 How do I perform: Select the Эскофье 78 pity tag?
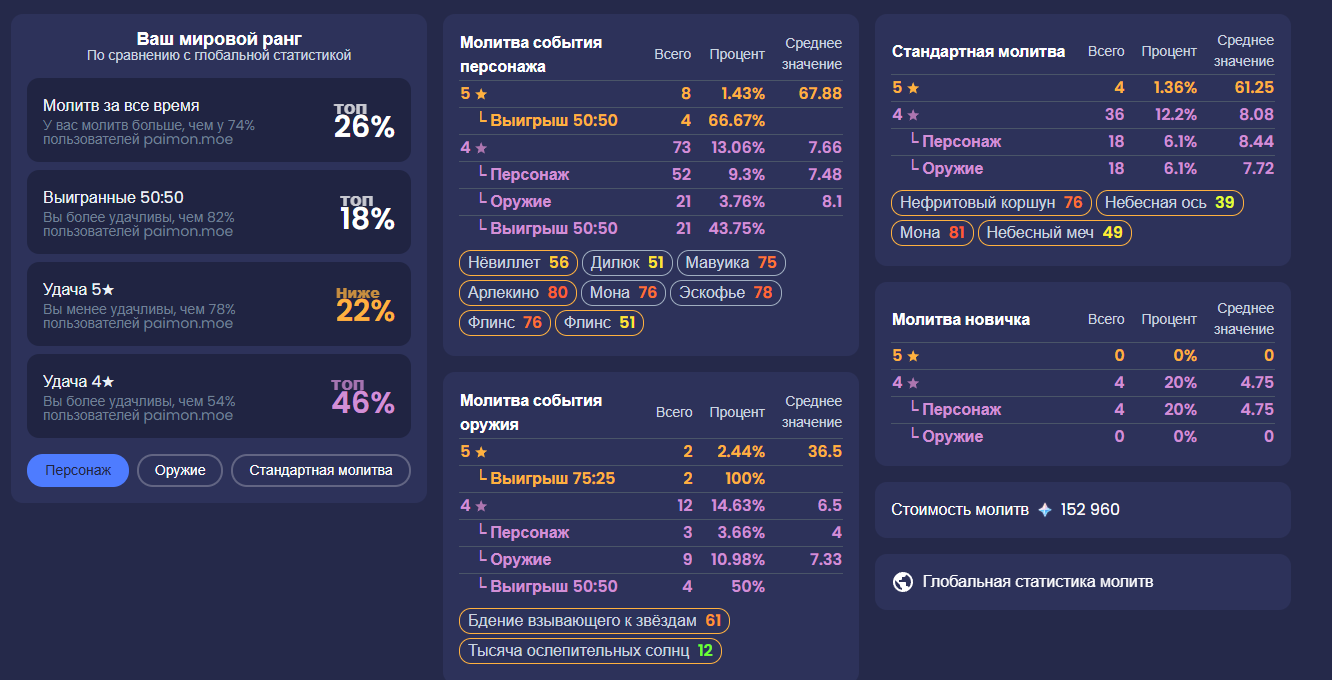[725, 293]
